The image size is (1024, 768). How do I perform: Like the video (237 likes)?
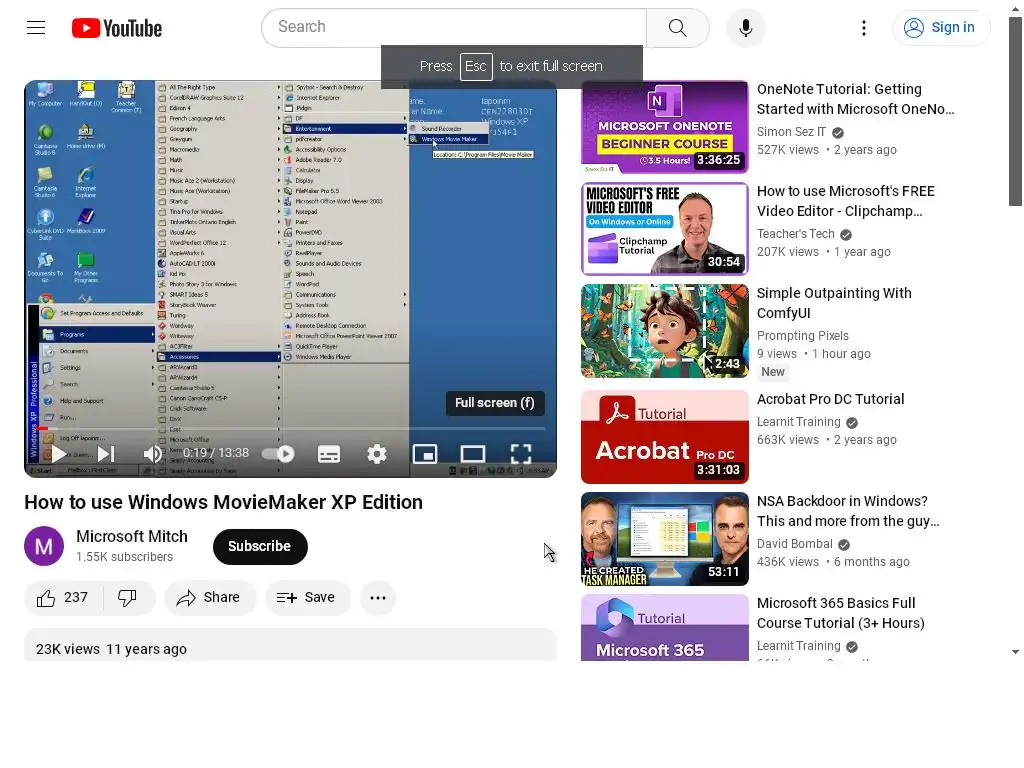[x=63, y=598]
